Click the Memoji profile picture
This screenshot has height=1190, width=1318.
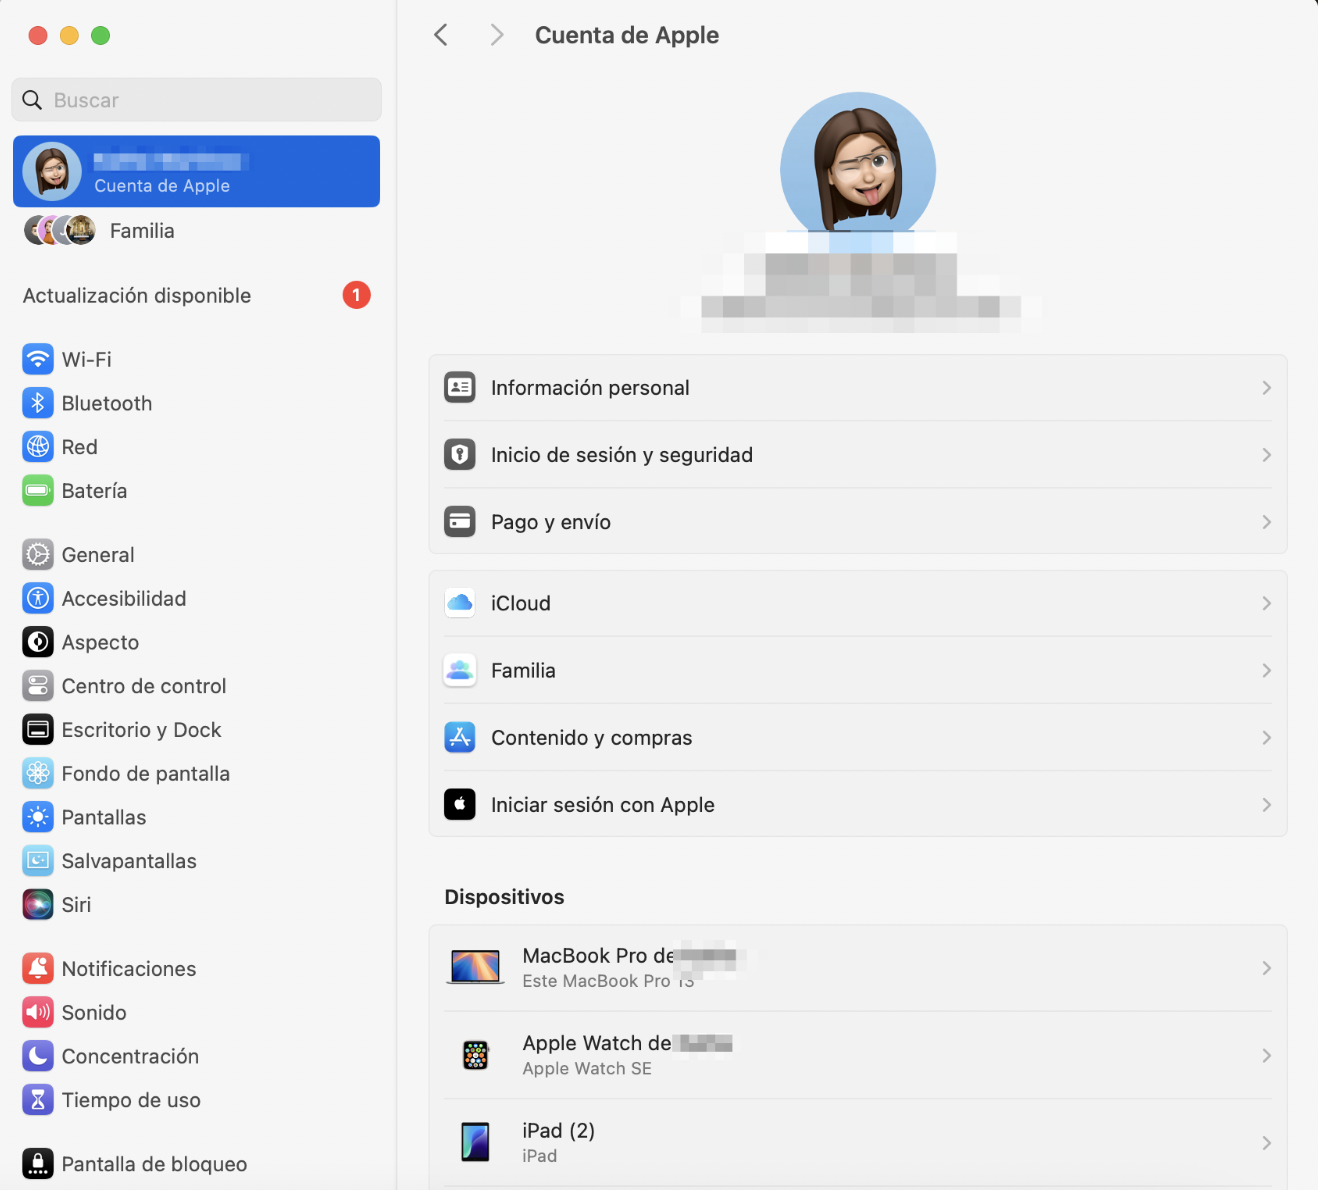pyautogui.click(x=858, y=168)
